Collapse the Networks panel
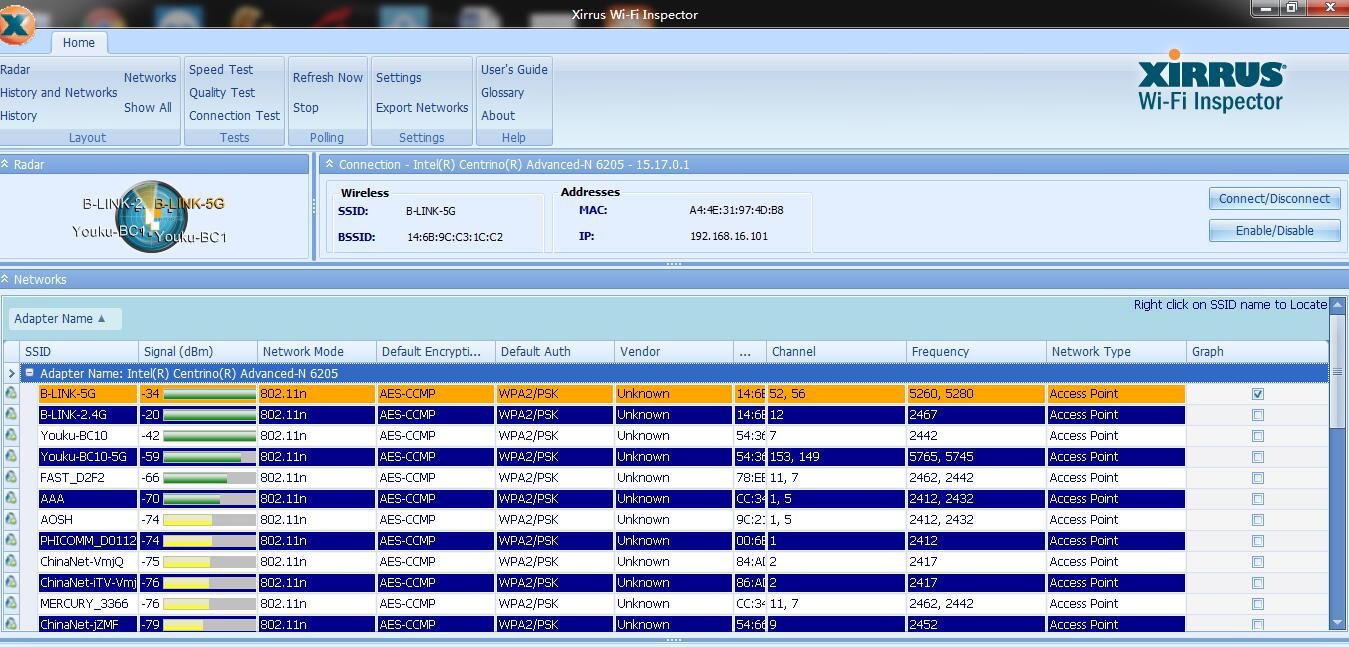 5,279
